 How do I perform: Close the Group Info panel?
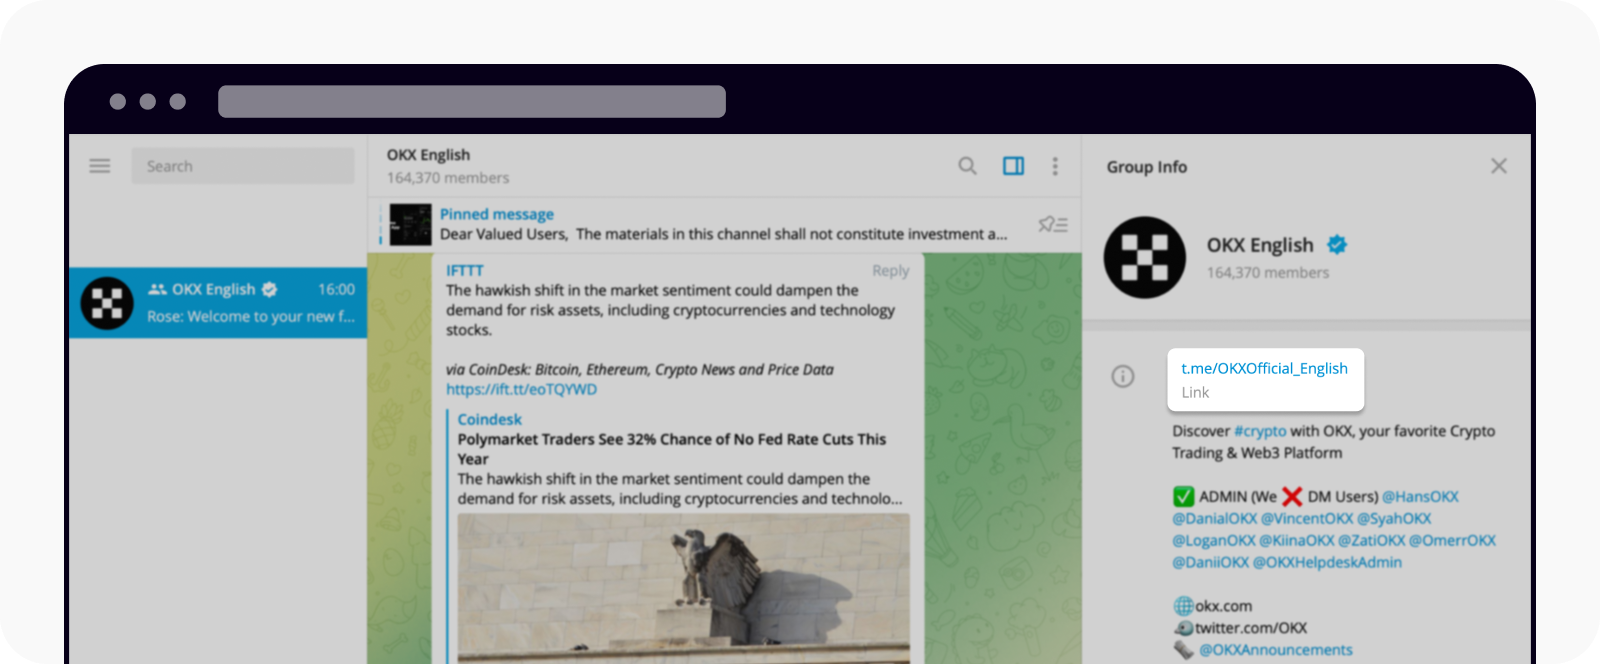click(x=1498, y=166)
